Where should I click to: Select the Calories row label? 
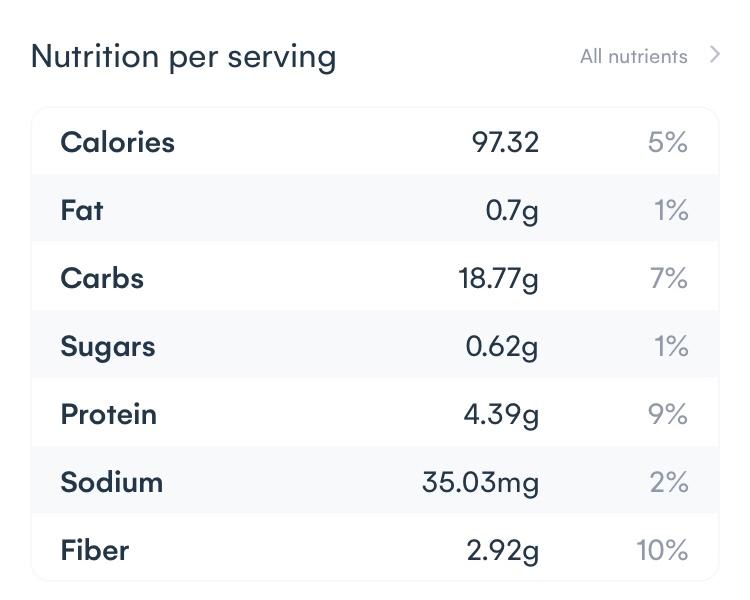point(117,142)
